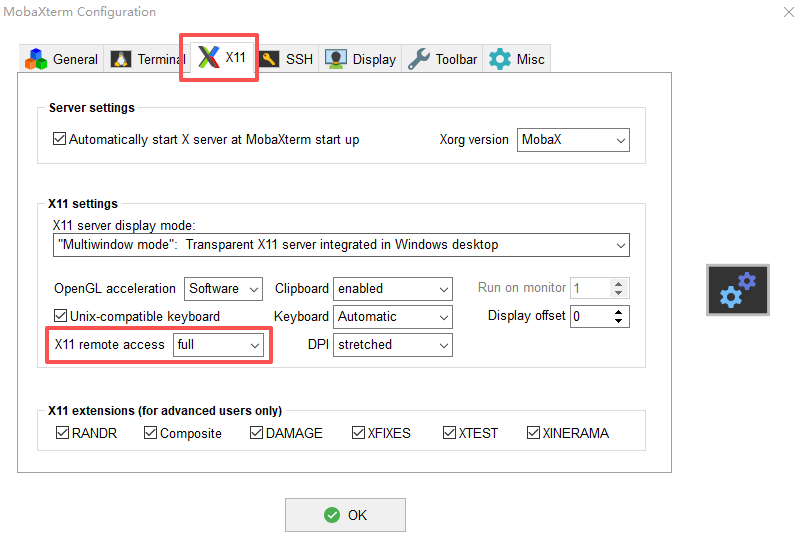The image size is (803, 554).
Task: Click the colored cubes General icon
Action: [x=36, y=59]
